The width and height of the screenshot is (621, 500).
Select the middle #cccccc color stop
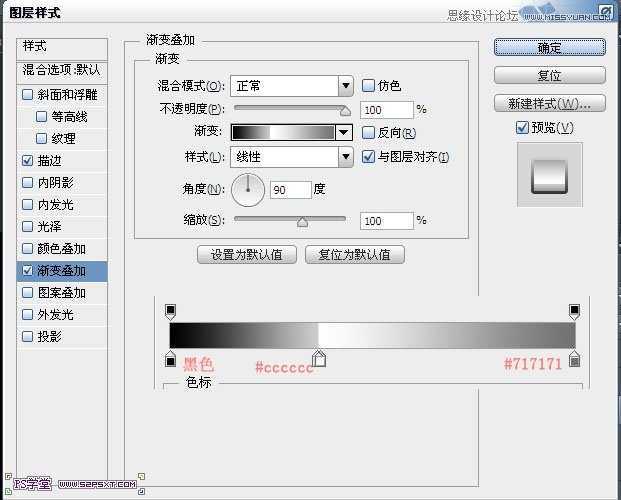[319, 358]
